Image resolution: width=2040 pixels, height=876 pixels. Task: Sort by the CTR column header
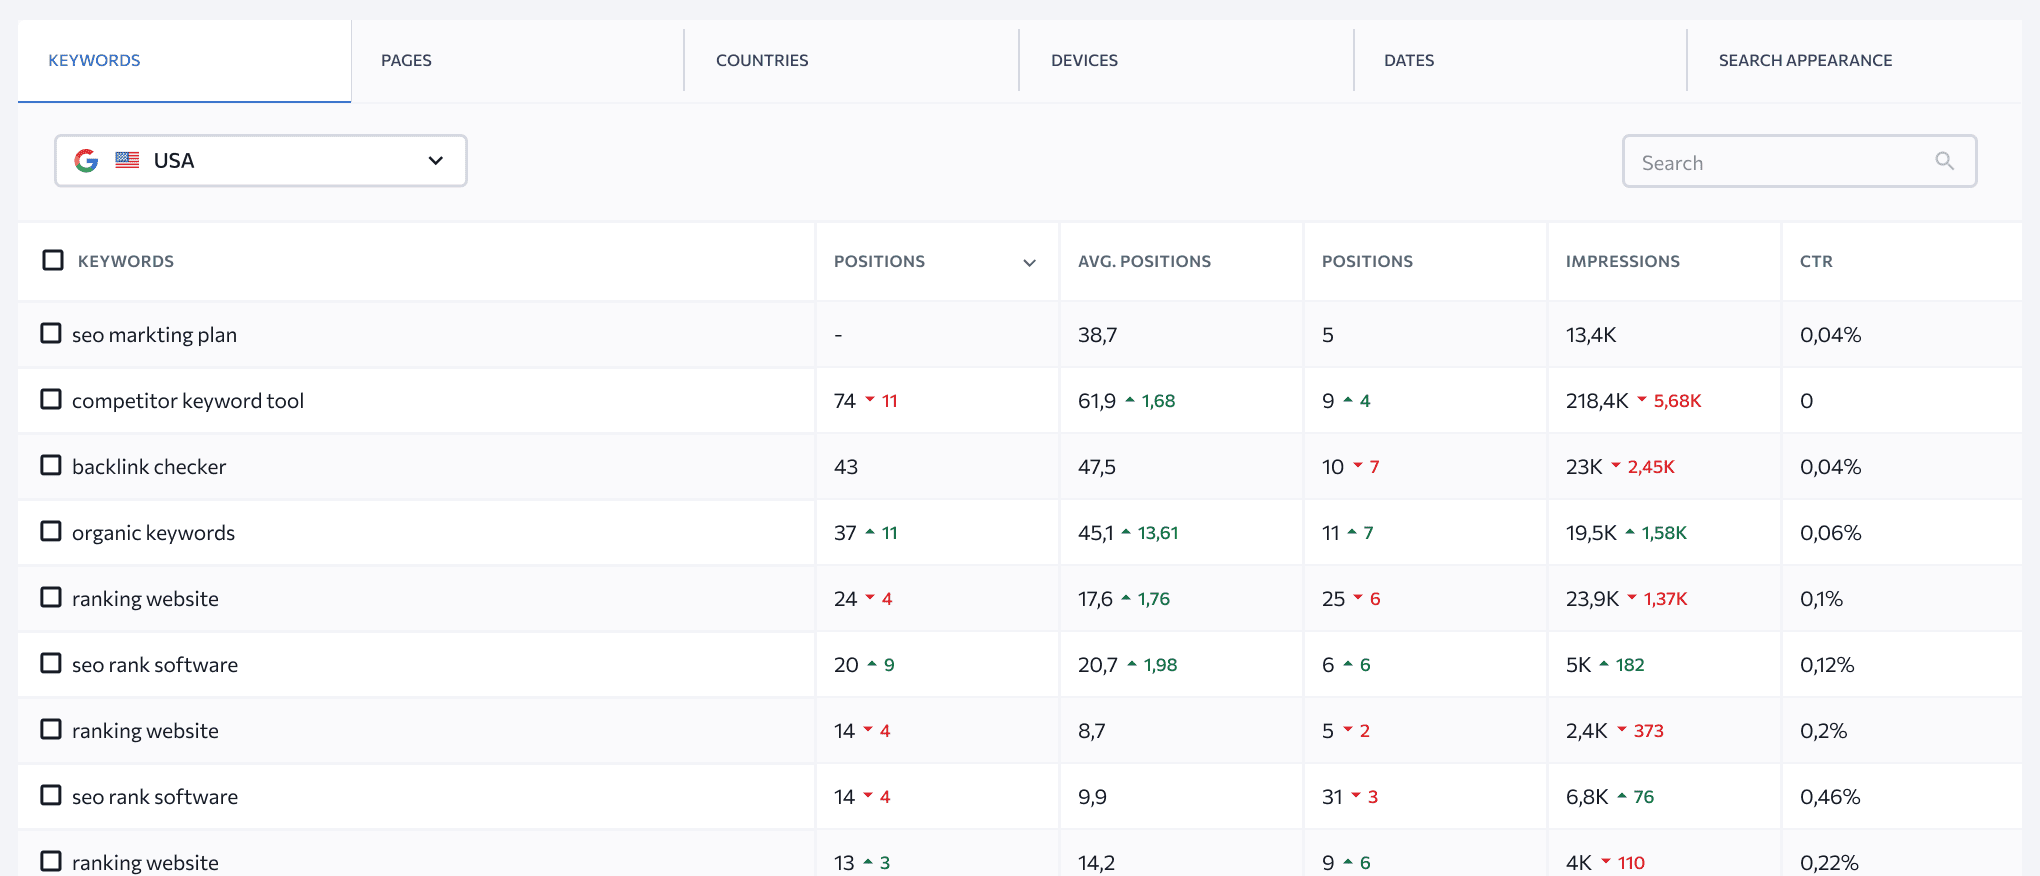[x=1816, y=261]
